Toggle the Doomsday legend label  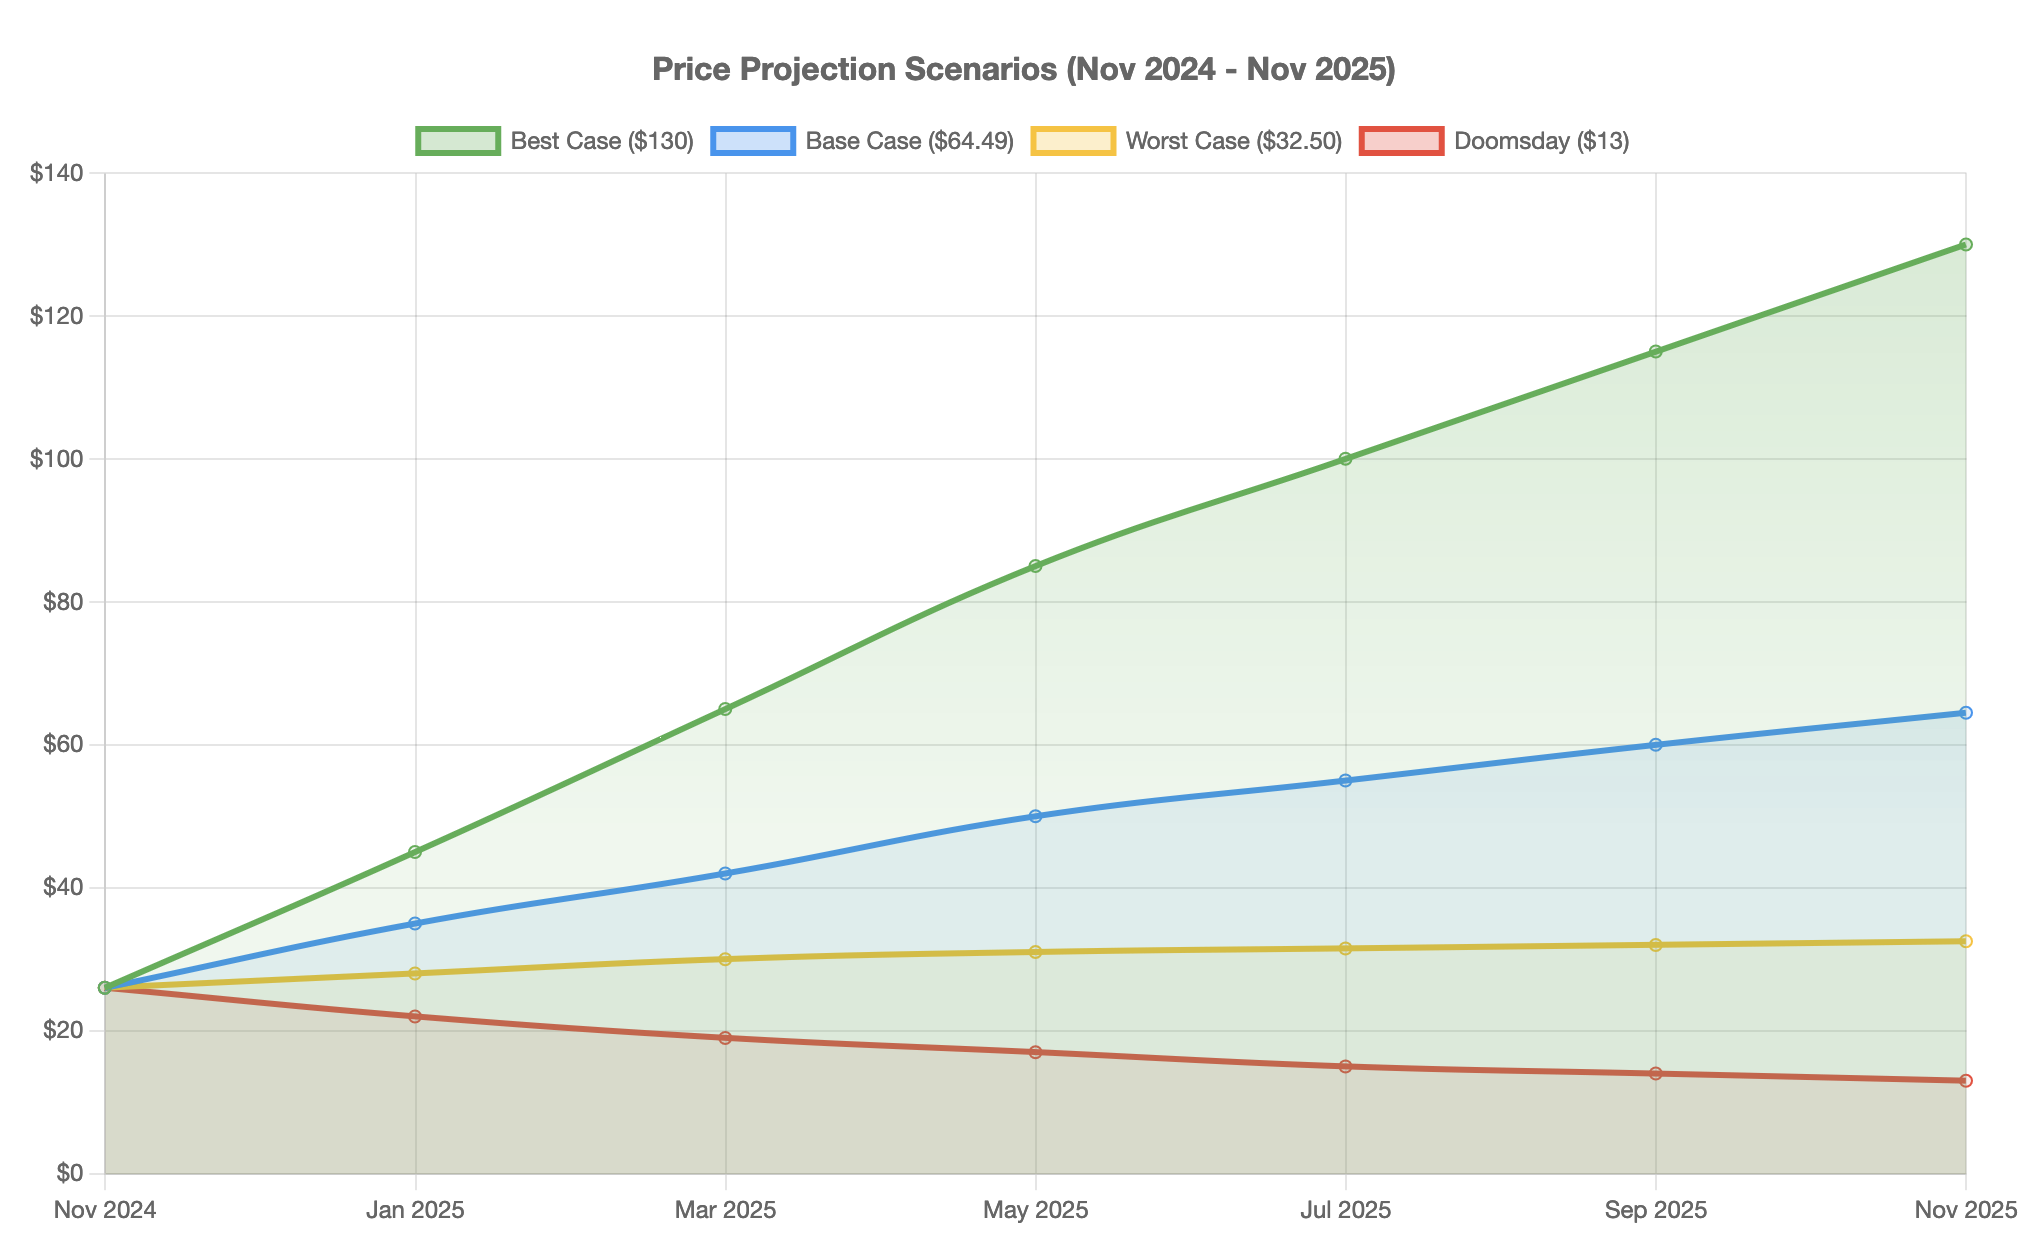click(x=1541, y=141)
